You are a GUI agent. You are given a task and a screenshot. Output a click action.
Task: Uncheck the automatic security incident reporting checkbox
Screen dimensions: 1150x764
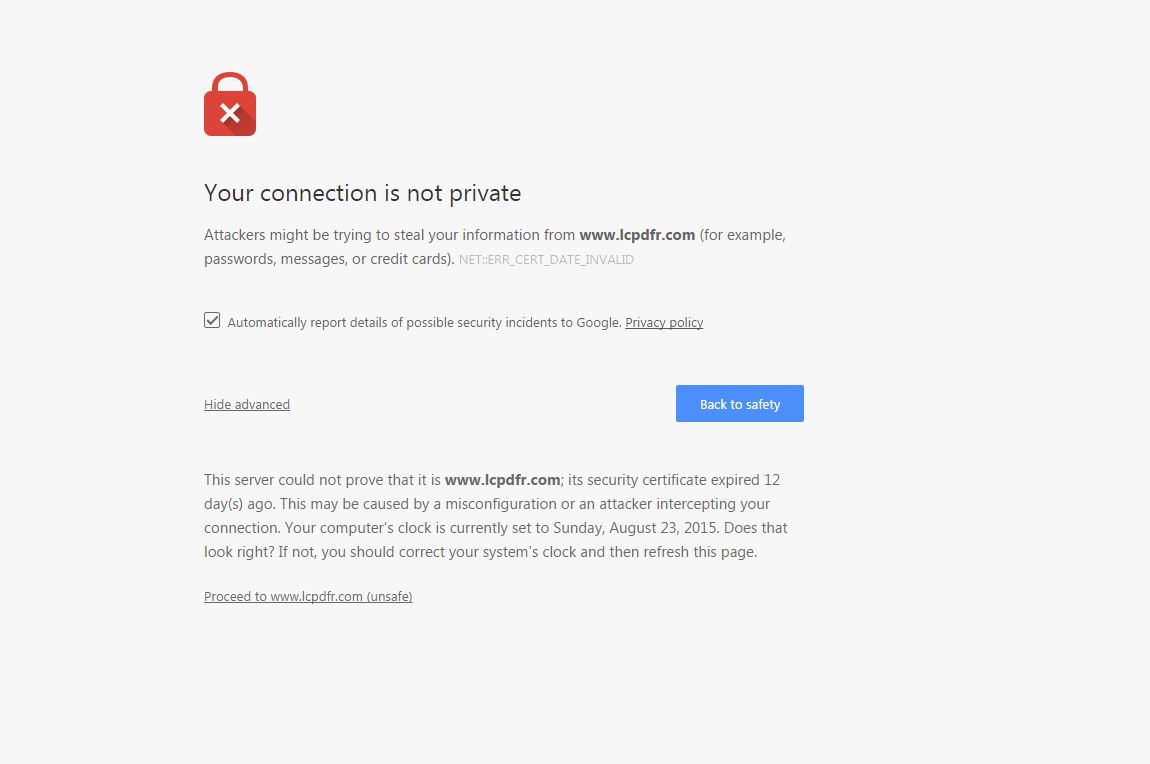[212, 321]
